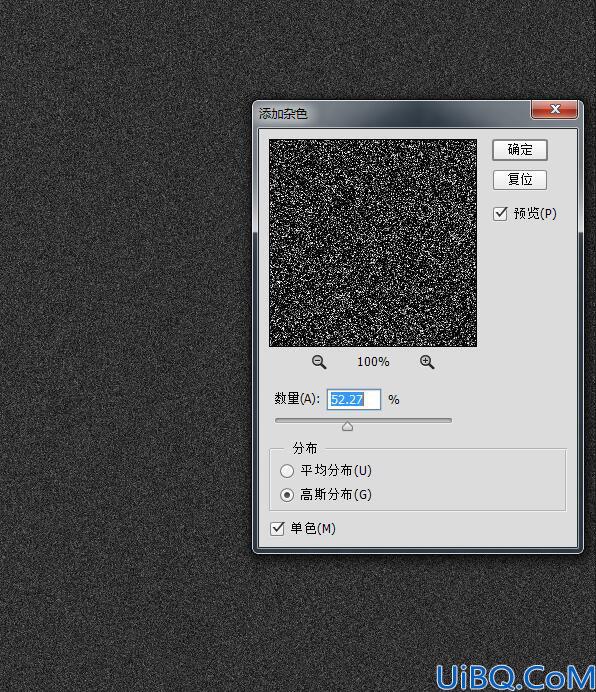This screenshot has width=596, height=692.
Task: Click the percent sign beside amount field
Action: pos(394,400)
